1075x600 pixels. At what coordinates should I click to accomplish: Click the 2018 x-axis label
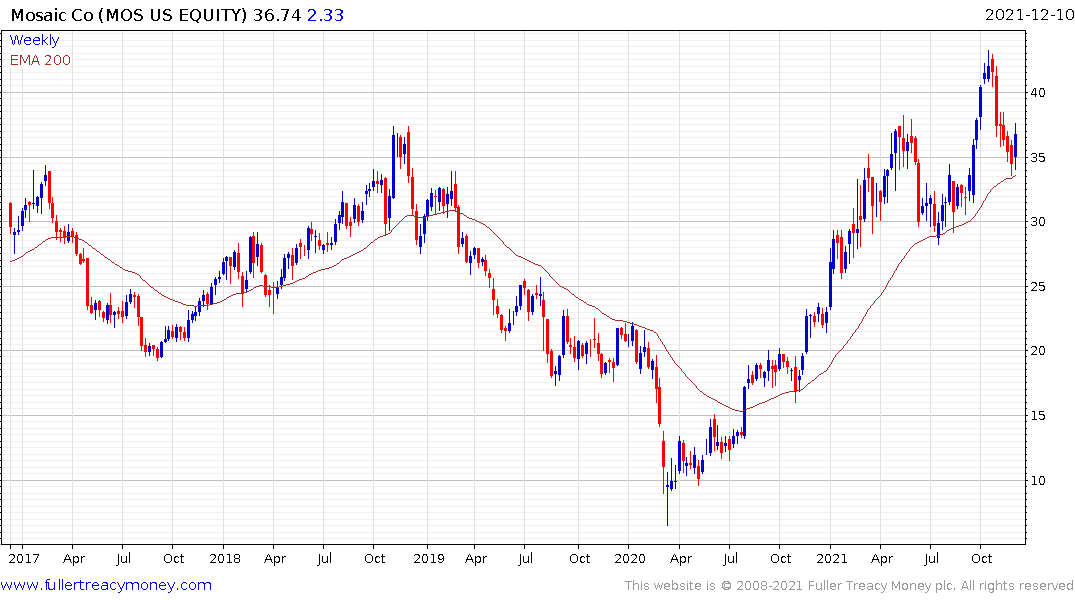(225, 558)
